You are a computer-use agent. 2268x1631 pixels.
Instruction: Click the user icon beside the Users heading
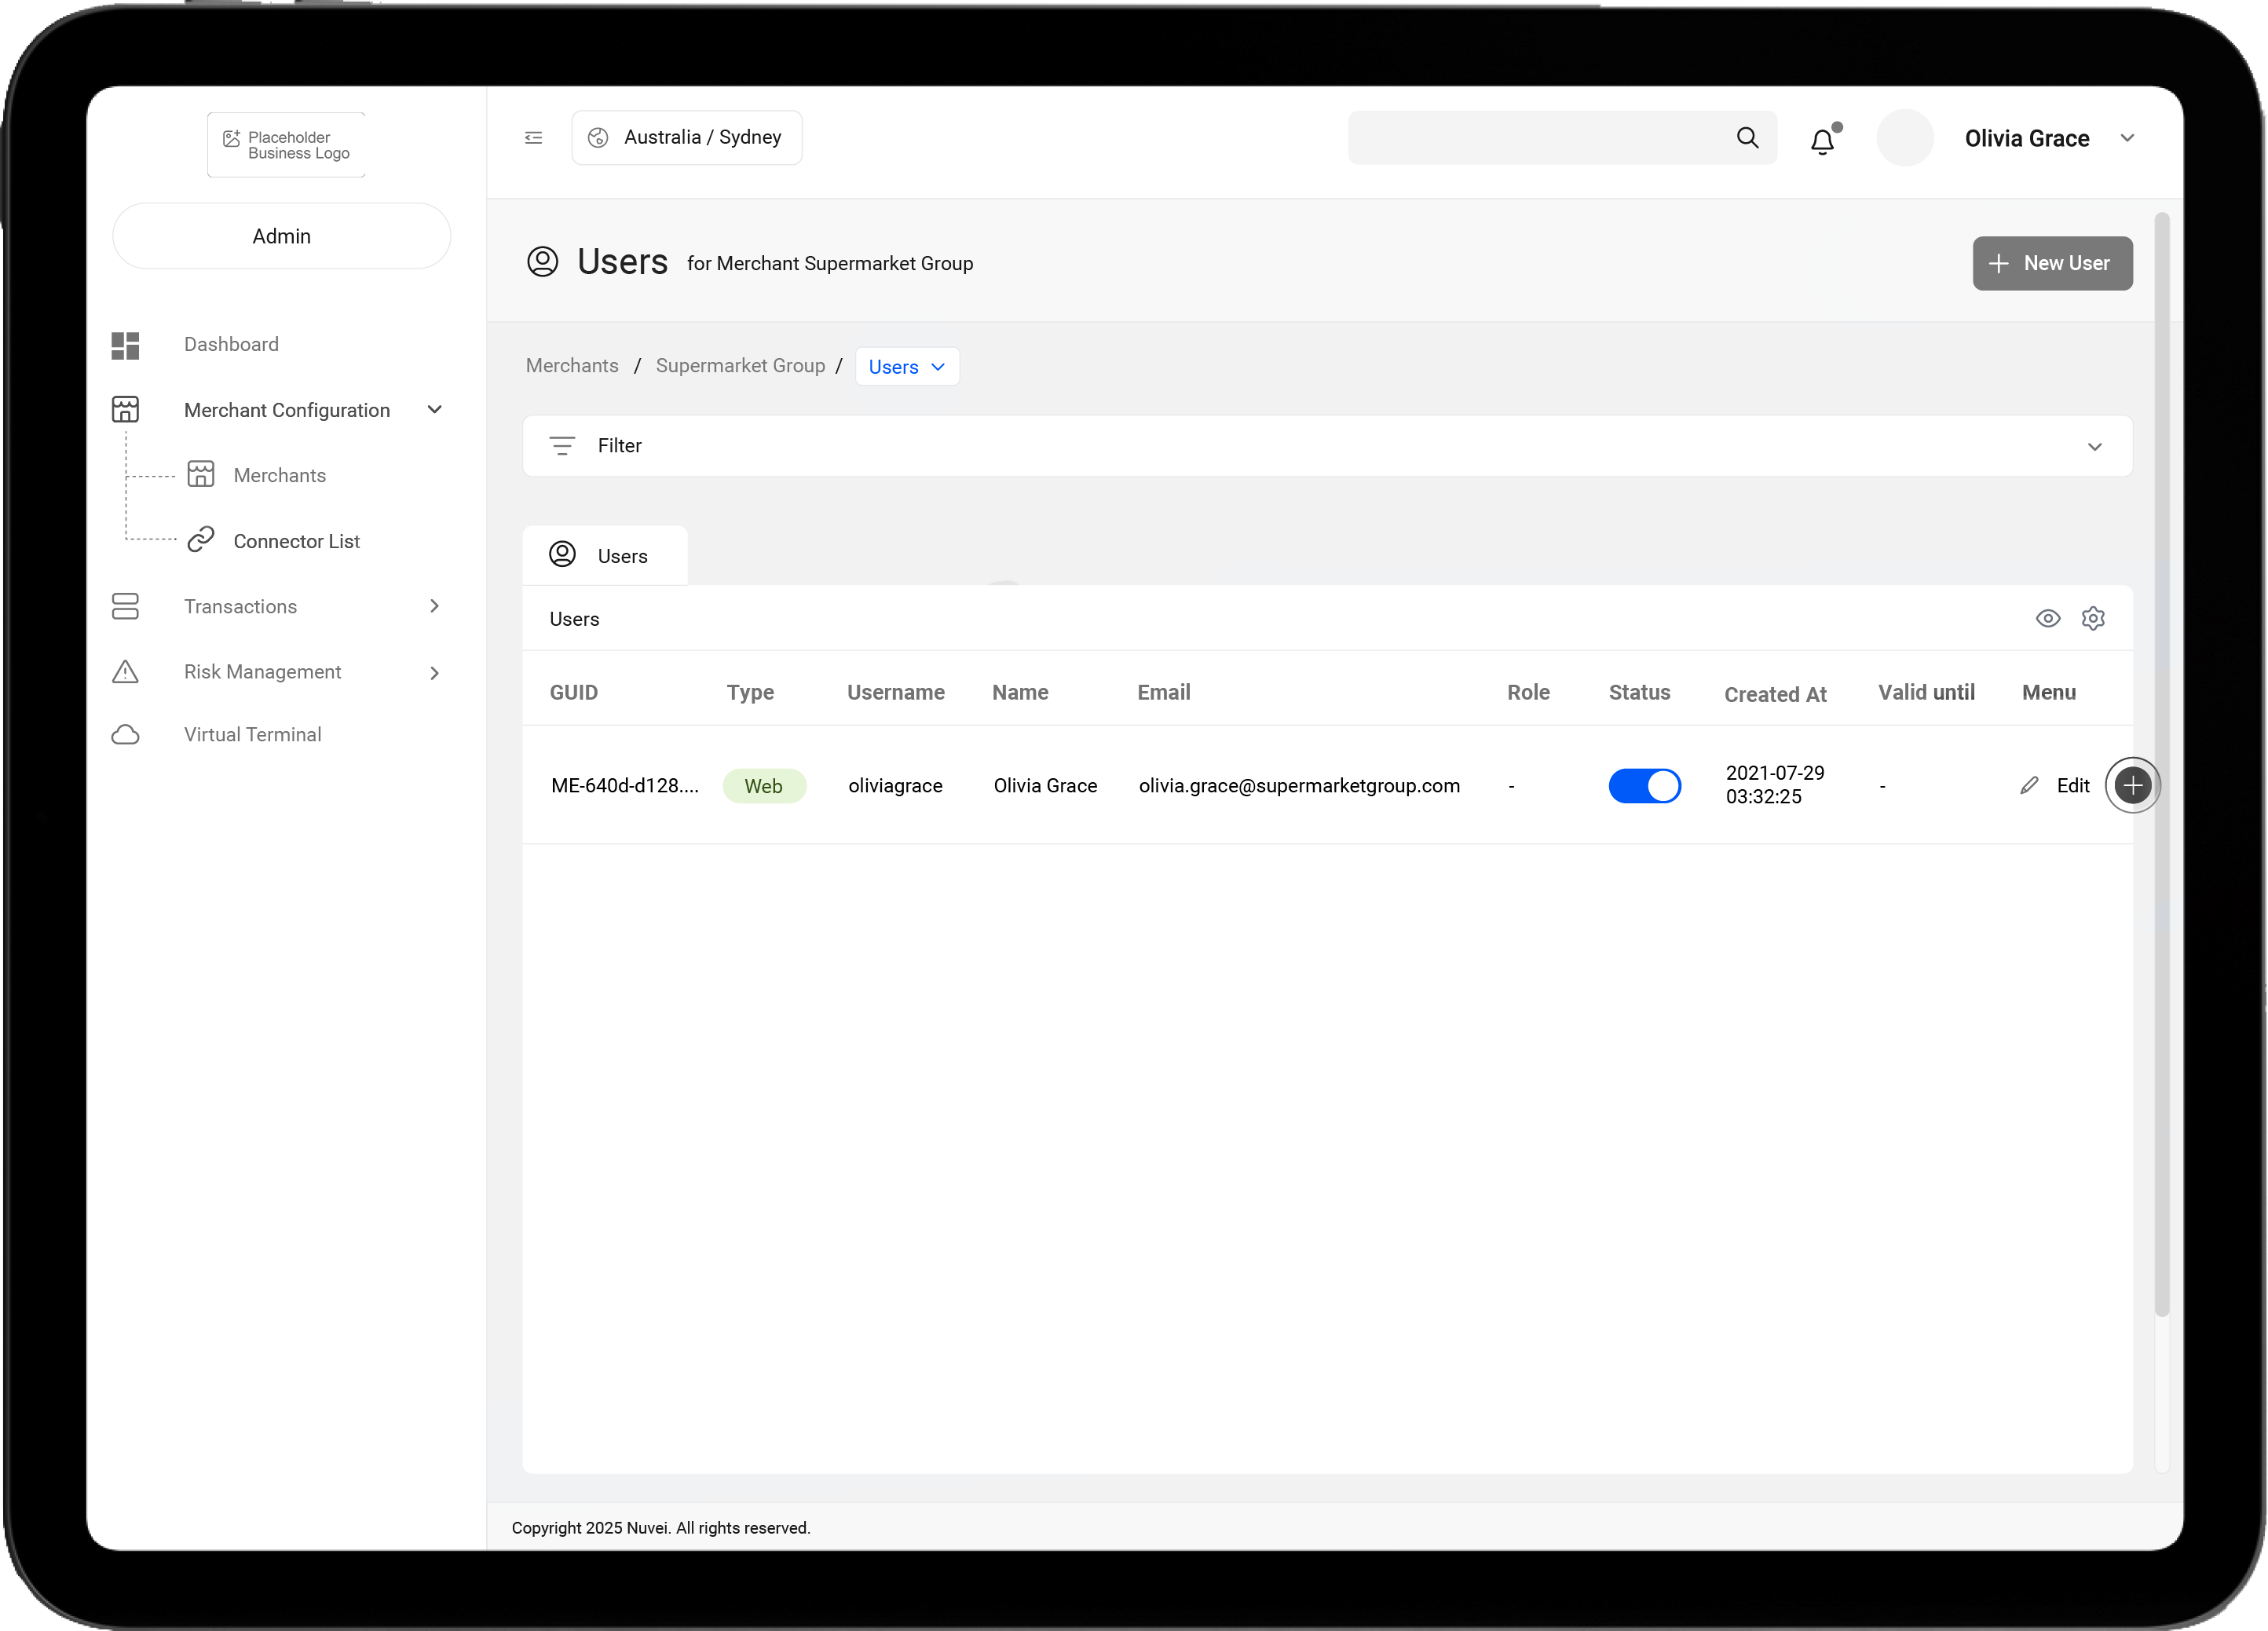click(543, 261)
